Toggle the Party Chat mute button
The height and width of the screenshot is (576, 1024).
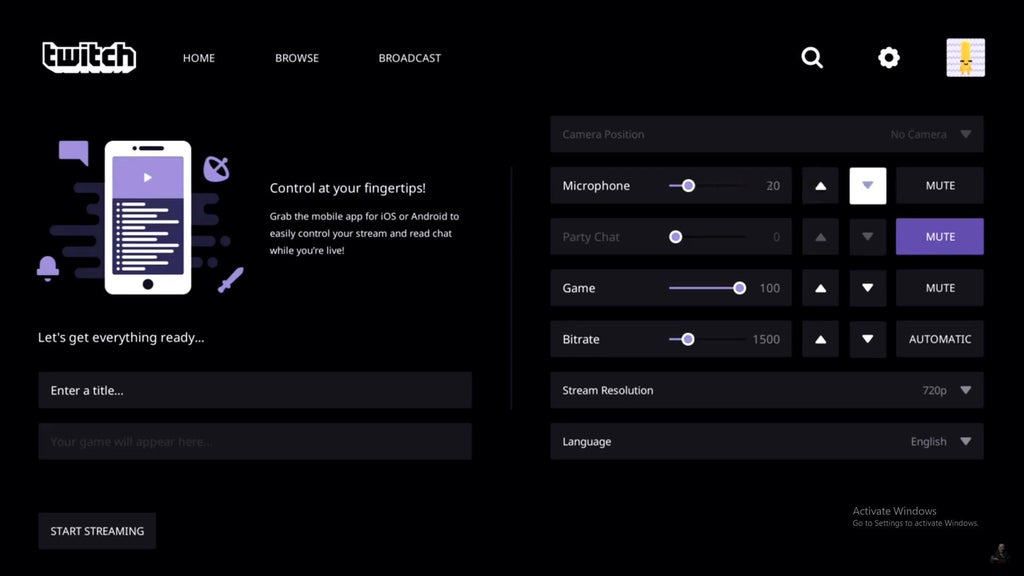point(939,237)
